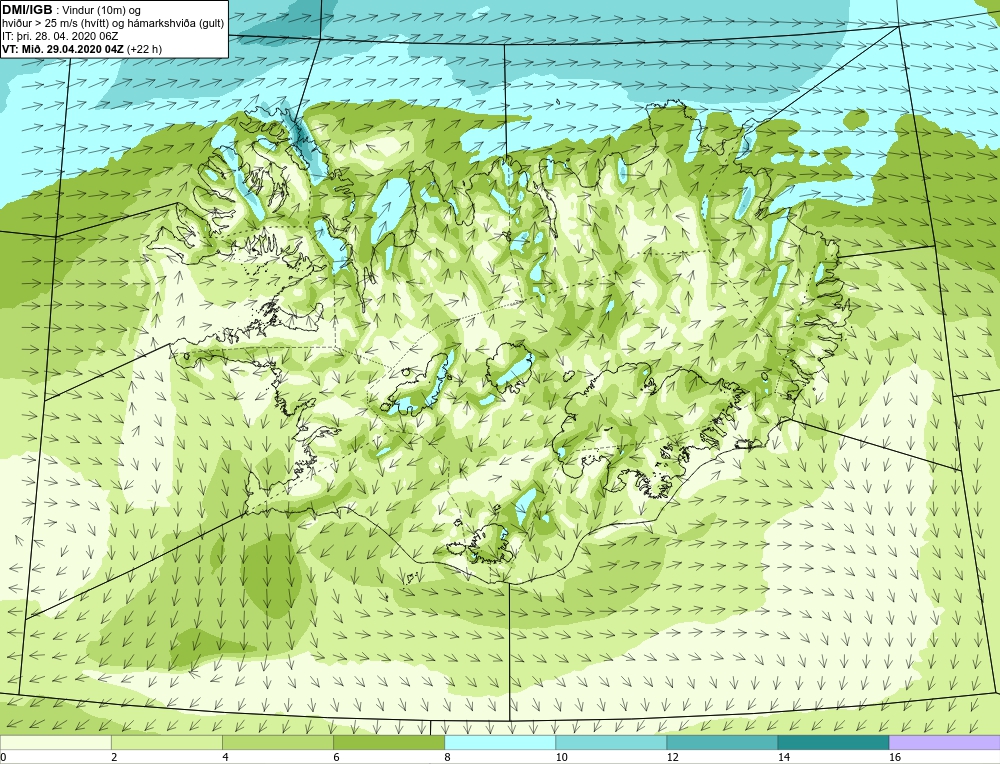Click the dark teal 14–16 m/s legend swatch
The height and width of the screenshot is (764, 1000).
(833, 743)
